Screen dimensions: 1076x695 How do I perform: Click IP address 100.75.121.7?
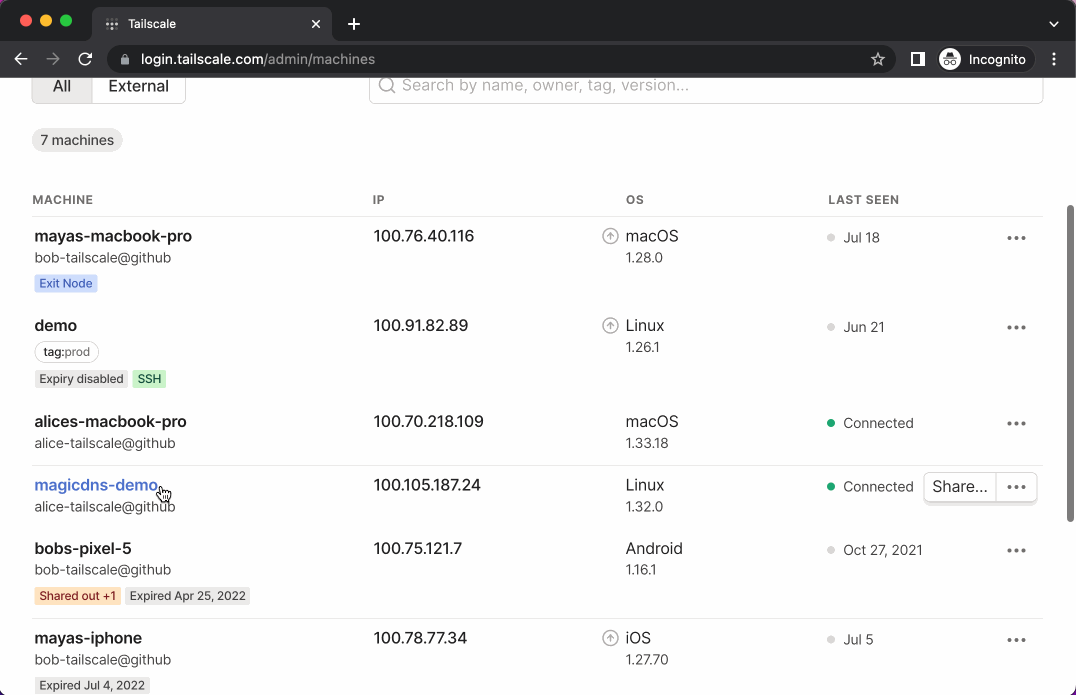(418, 548)
